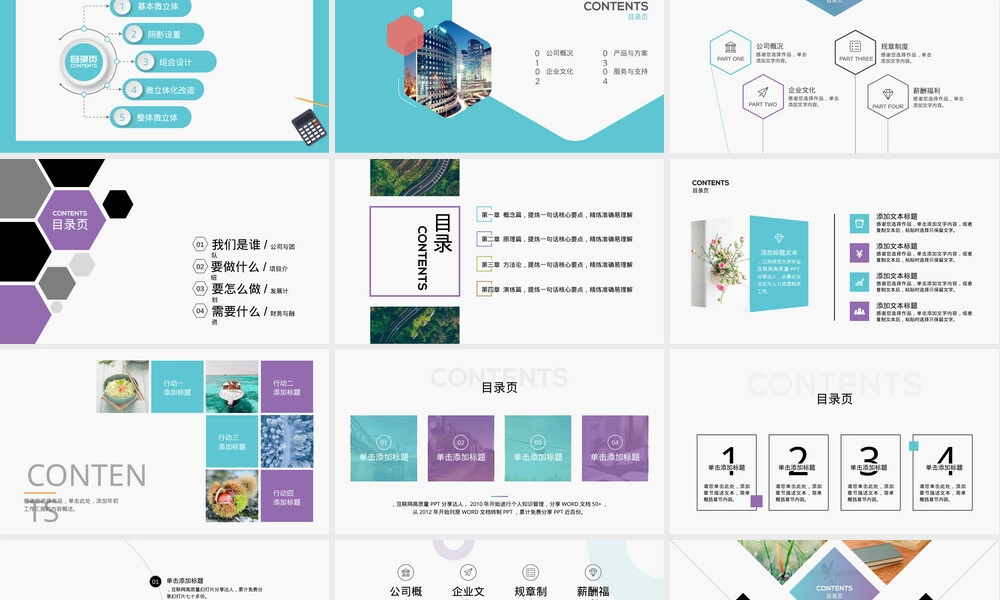Open the chestnut photo

click(x=232, y=496)
